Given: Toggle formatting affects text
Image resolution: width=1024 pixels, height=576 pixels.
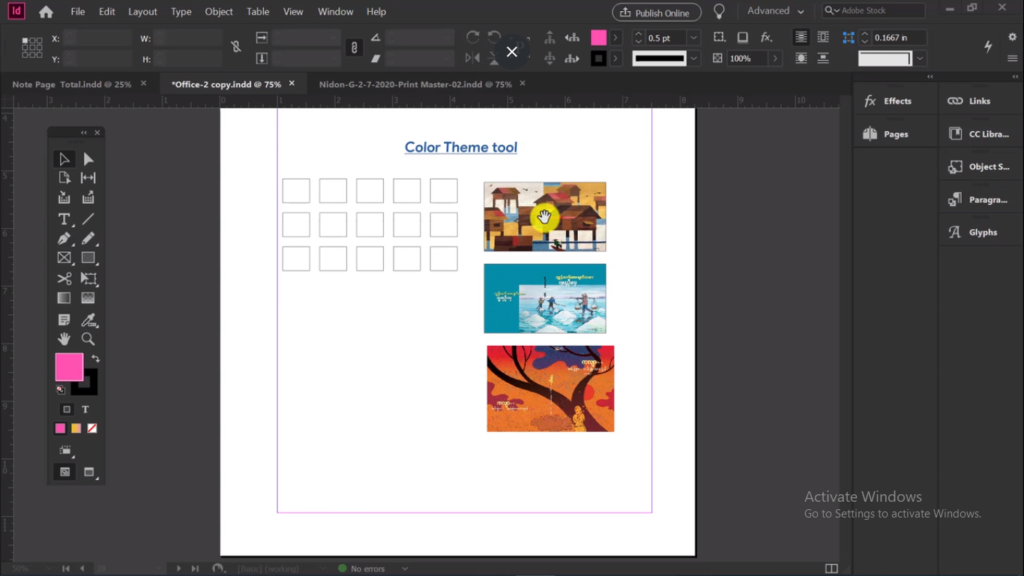Looking at the screenshot, I should pyautogui.click(x=86, y=409).
